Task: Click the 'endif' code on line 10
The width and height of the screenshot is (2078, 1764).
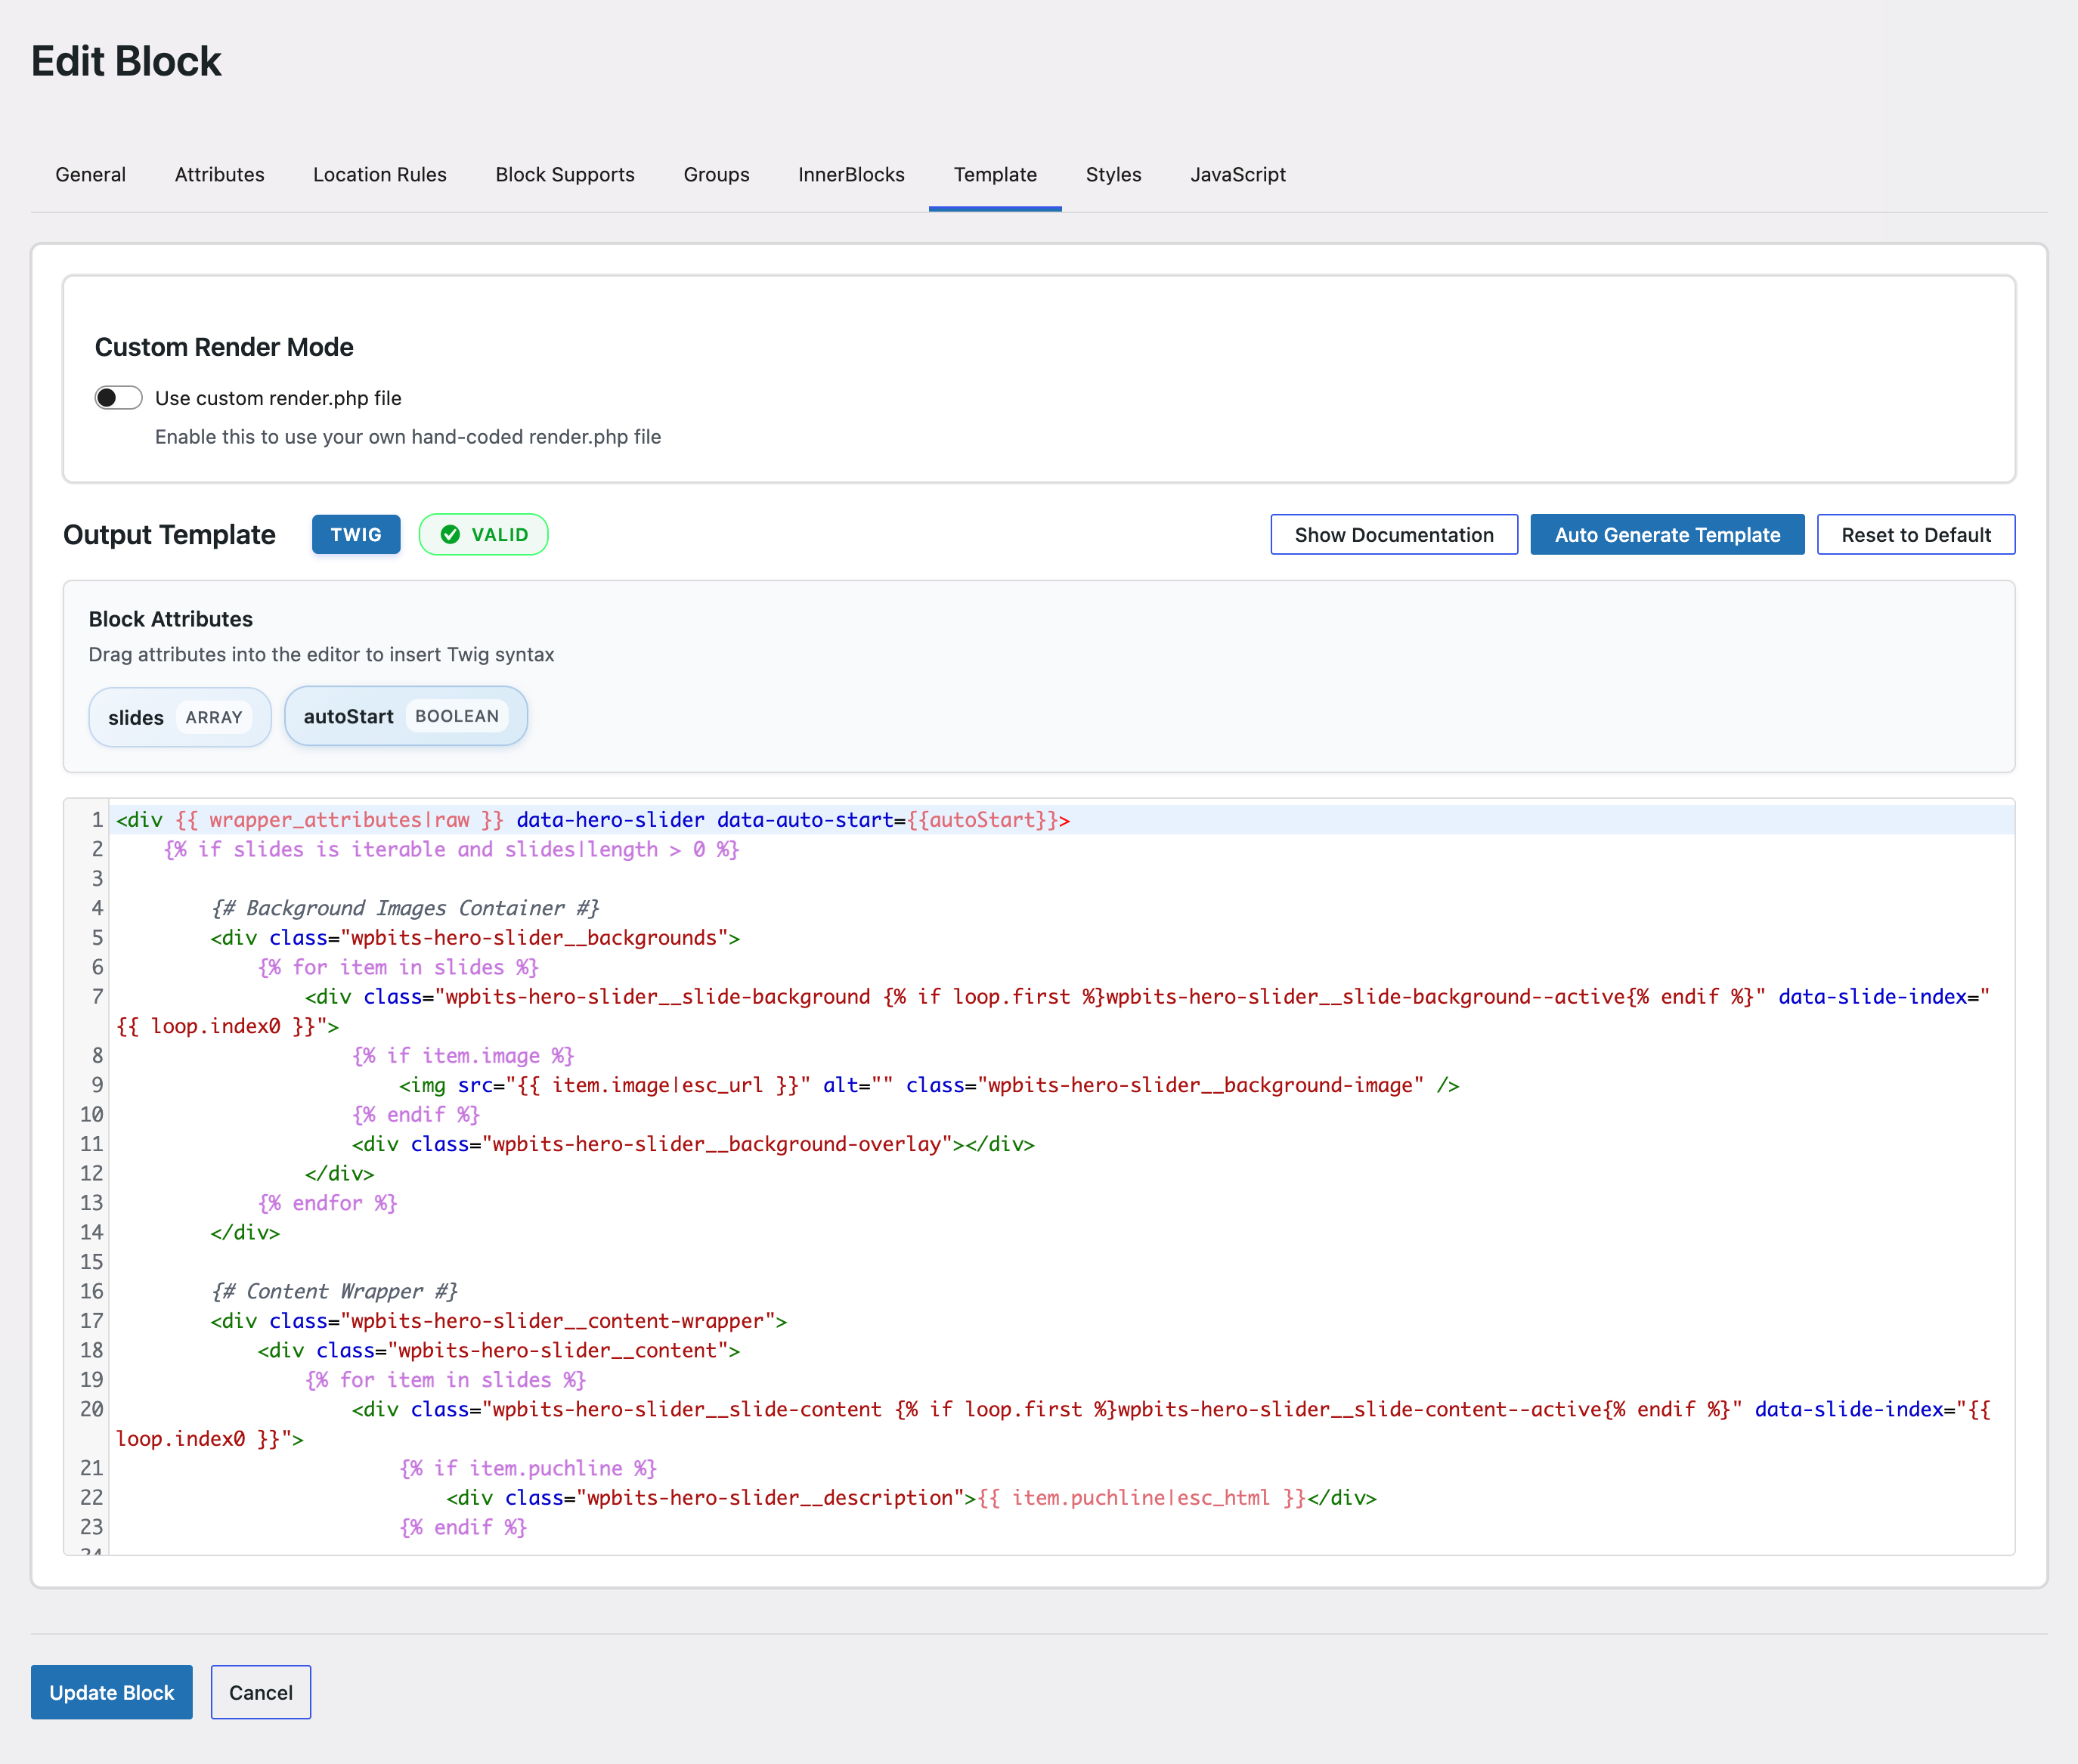Action: tap(416, 1114)
